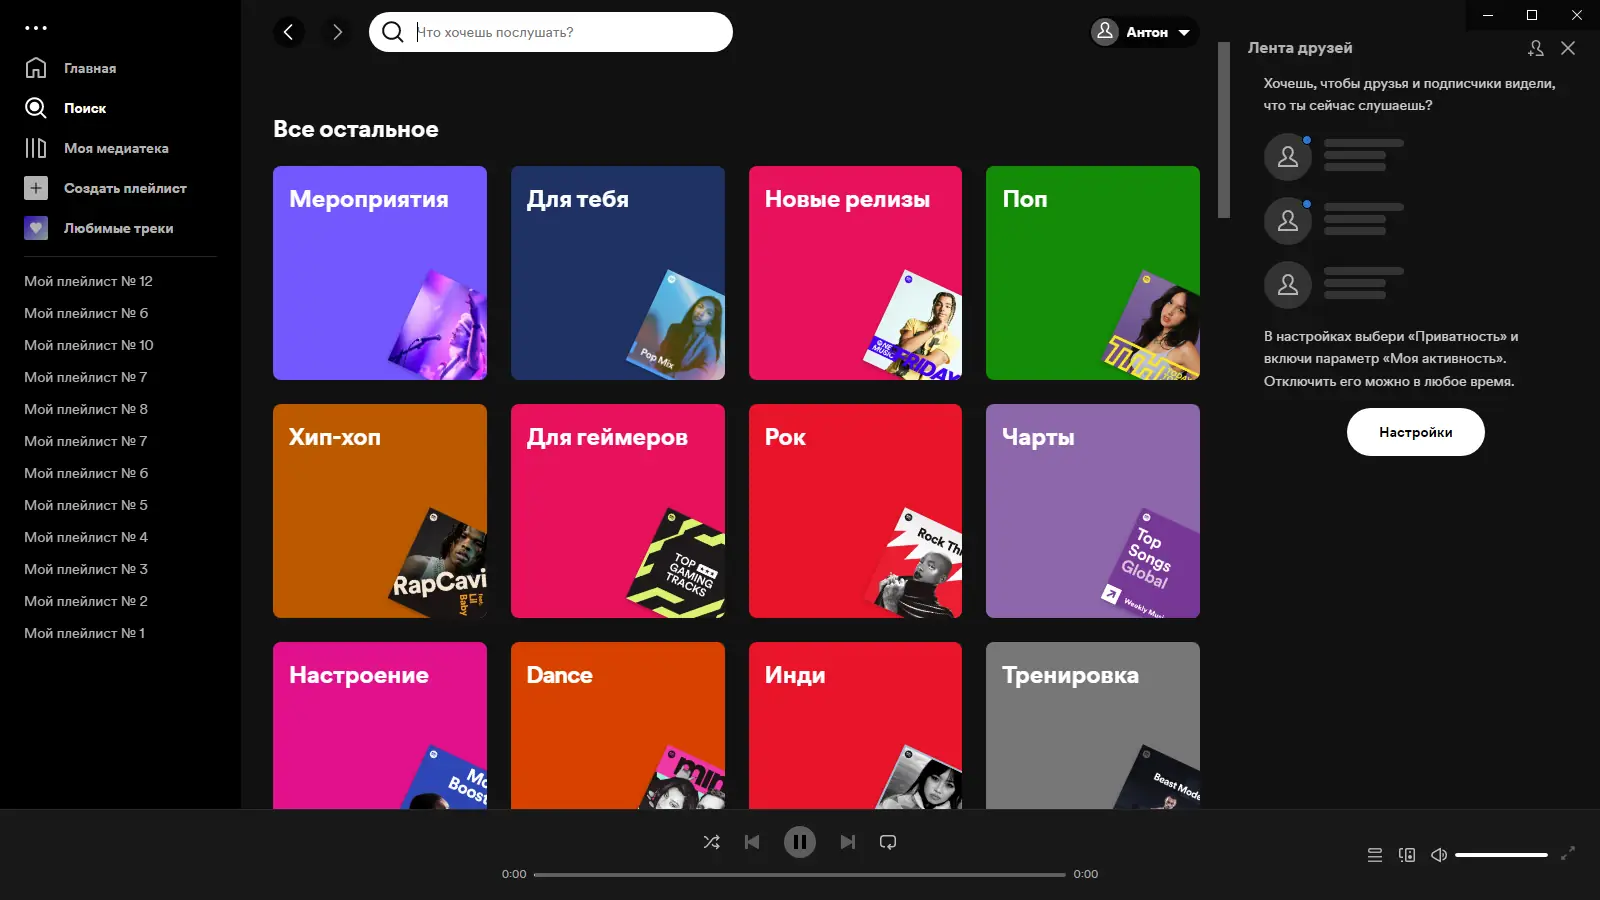
Task: Toggle repeat mode
Action: pos(888,842)
